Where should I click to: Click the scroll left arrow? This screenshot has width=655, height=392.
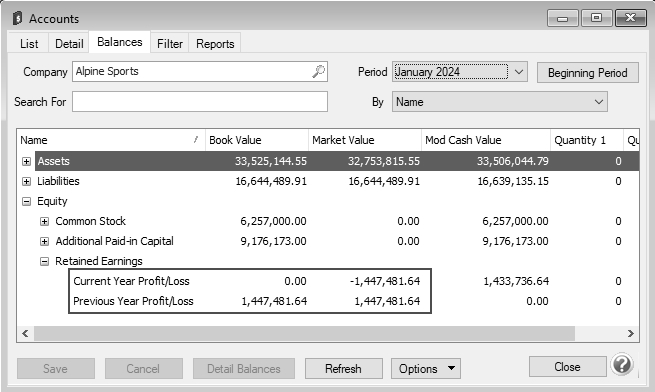[x=25, y=333]
